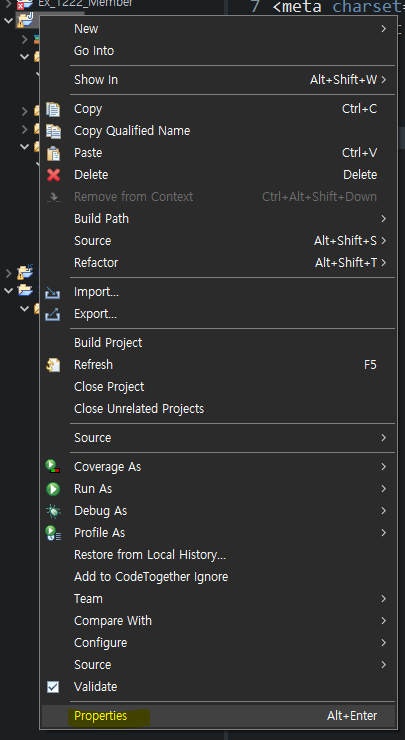
Task: Click the Copy Qualified Name icon
Action: click(x=53, y=131)
